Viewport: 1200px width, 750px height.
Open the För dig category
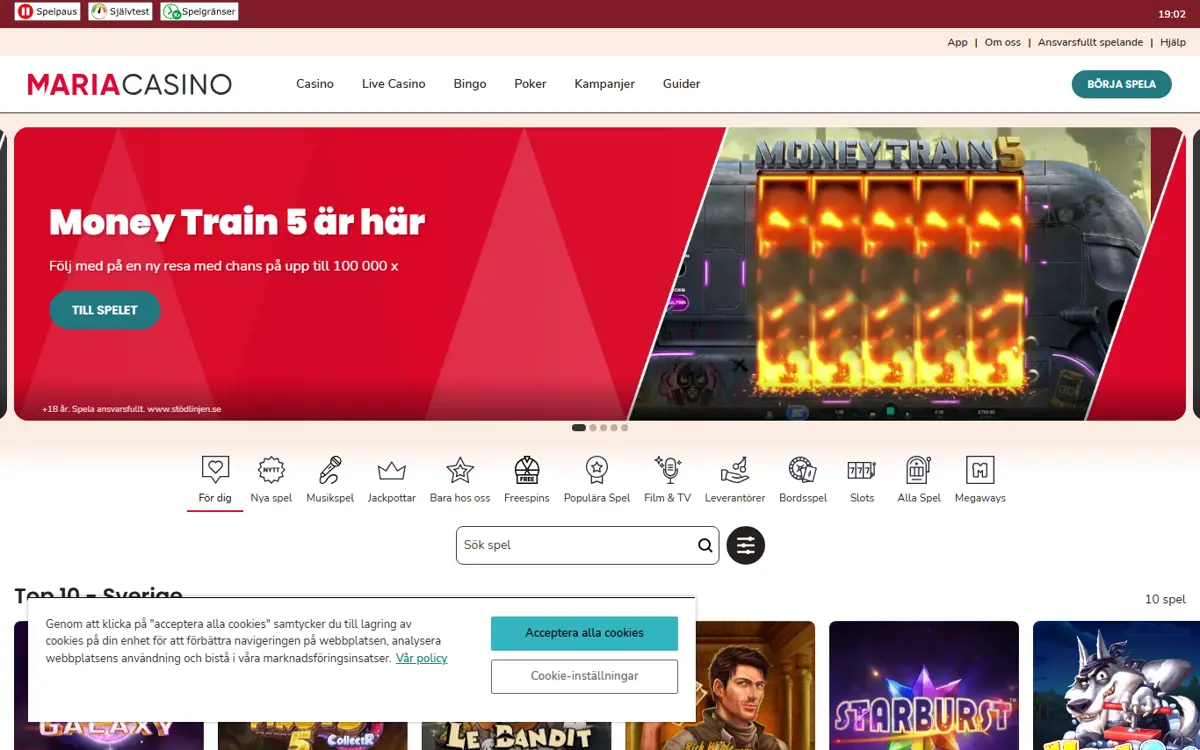pos(215,480)
